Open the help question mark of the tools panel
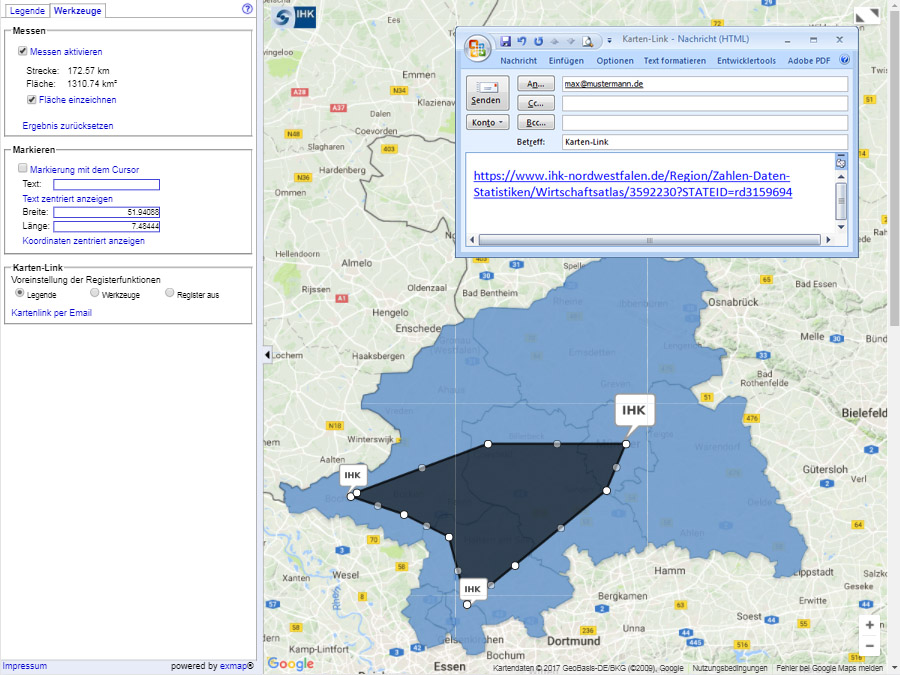Image resolution: width=900 pixels, height=675 pixels. (x=247, y=9)
